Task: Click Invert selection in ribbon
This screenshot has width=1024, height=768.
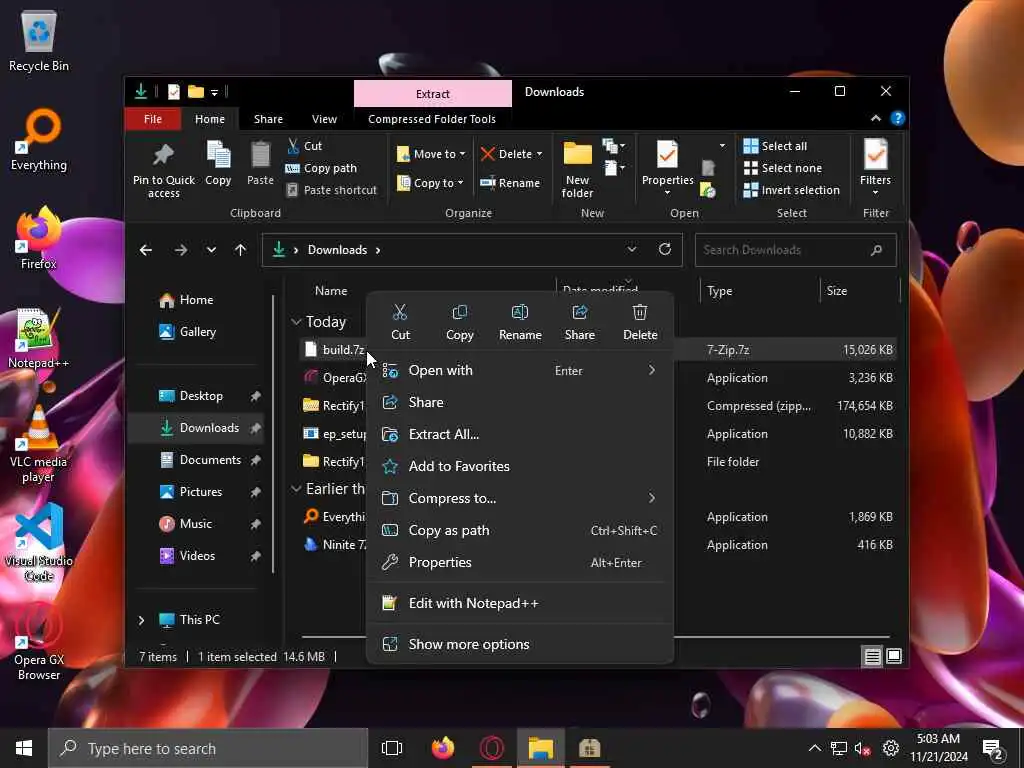Action: point(792,190)
